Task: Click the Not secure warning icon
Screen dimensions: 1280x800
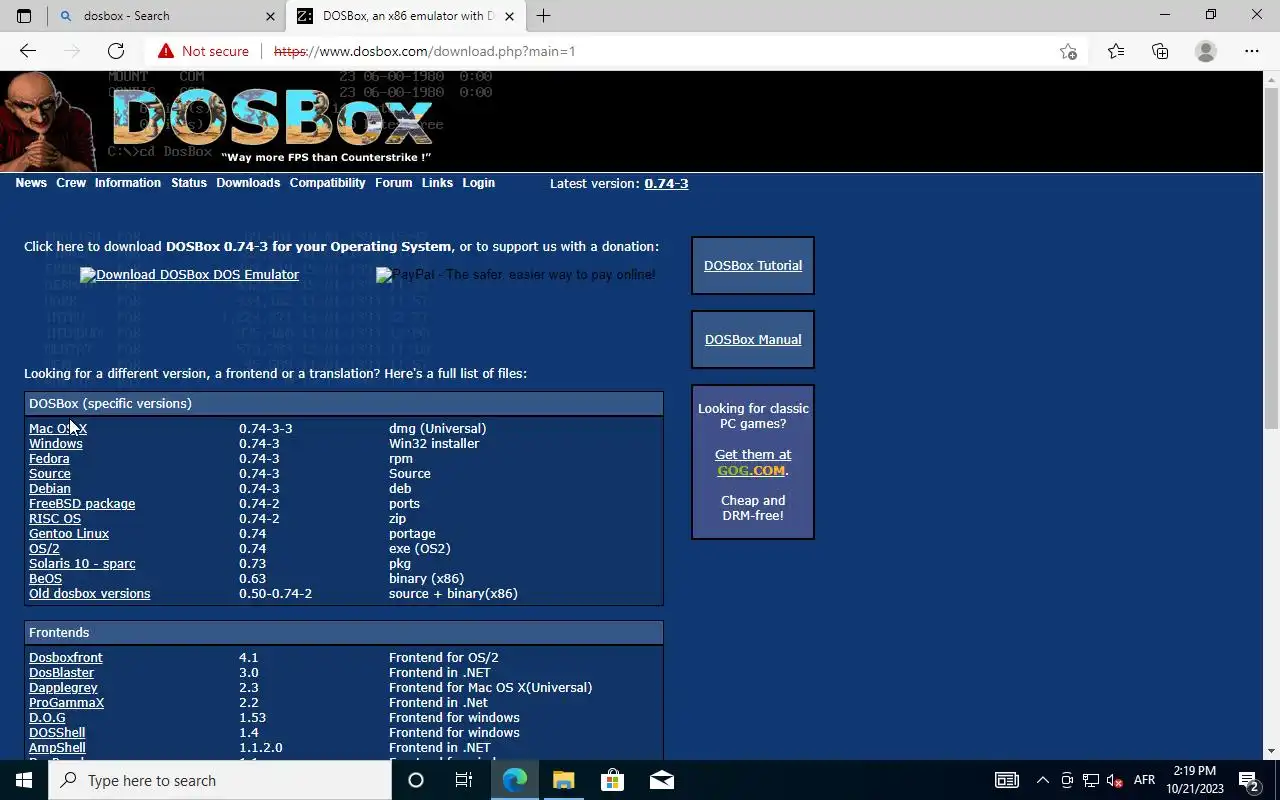Action: [x=165, y=51]
